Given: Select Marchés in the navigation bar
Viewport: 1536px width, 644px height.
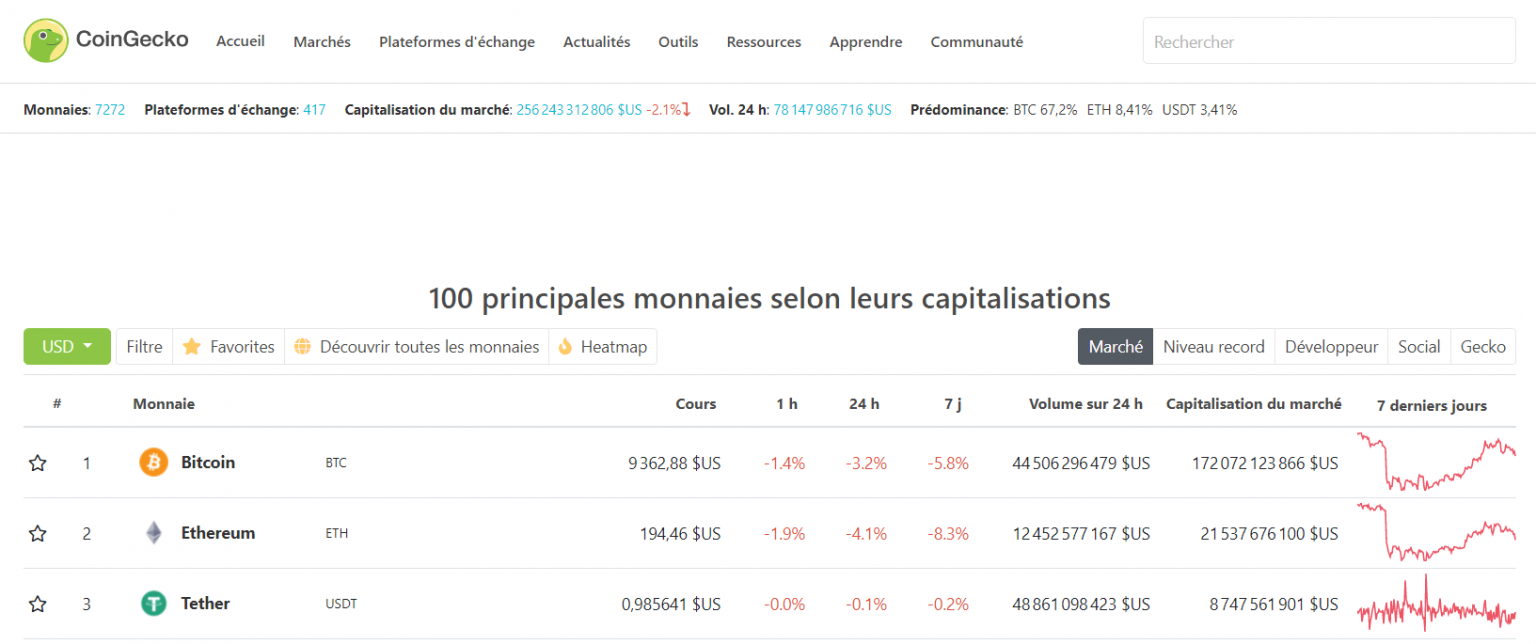Looking at the screenshot, I should [321, 42].
